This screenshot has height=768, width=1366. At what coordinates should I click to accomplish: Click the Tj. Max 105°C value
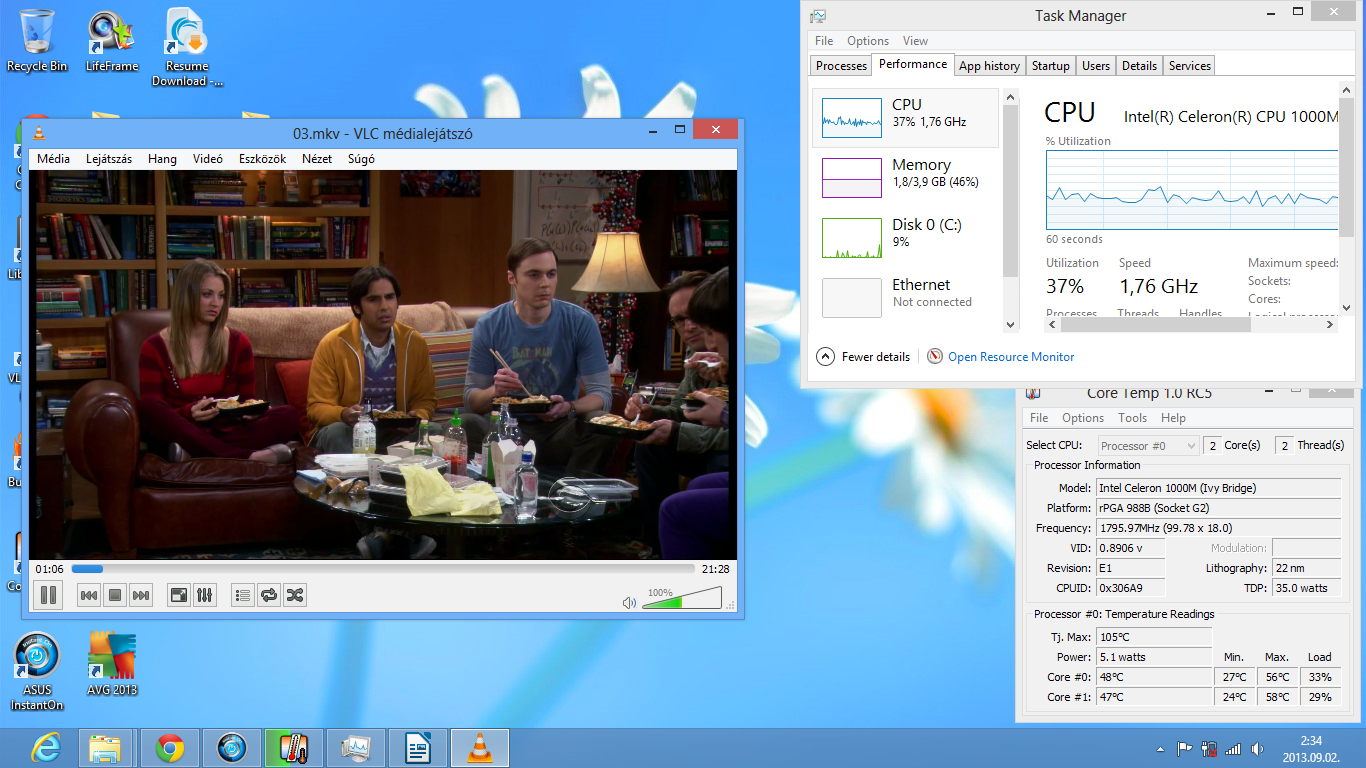(x=1154, y=637)
